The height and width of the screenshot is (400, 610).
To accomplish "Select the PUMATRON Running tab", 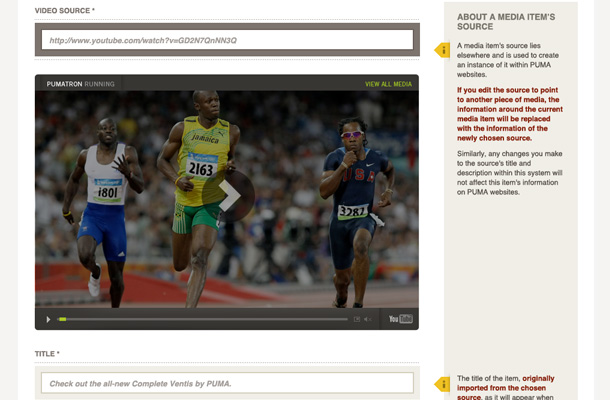I will point(81,84).
